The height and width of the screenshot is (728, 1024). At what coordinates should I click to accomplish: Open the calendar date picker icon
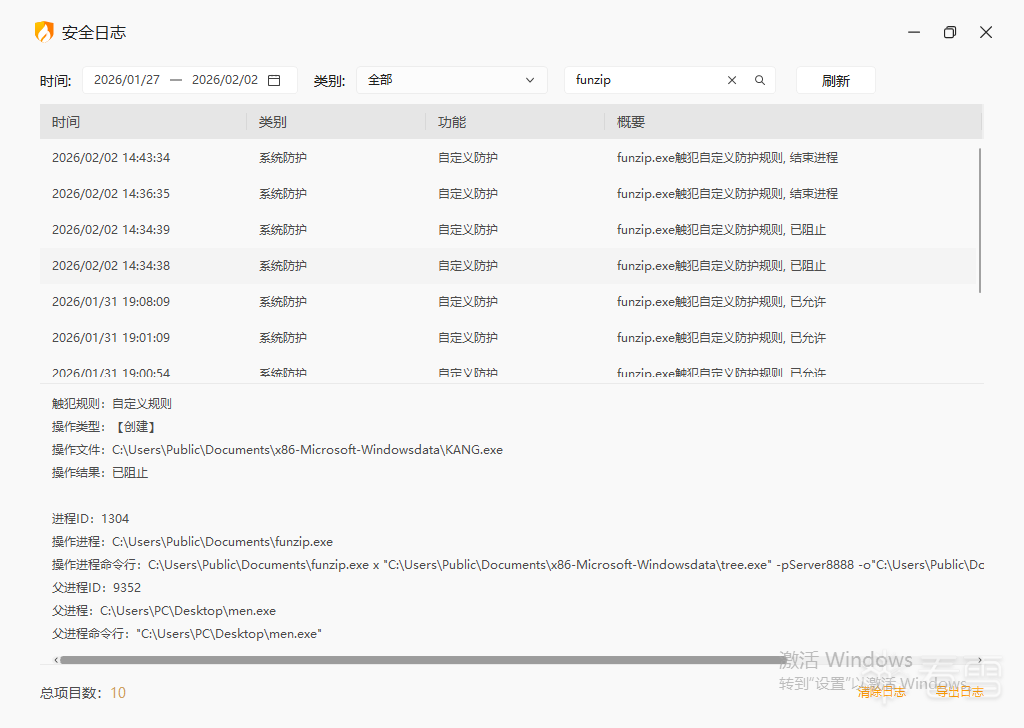click(274, 80)
